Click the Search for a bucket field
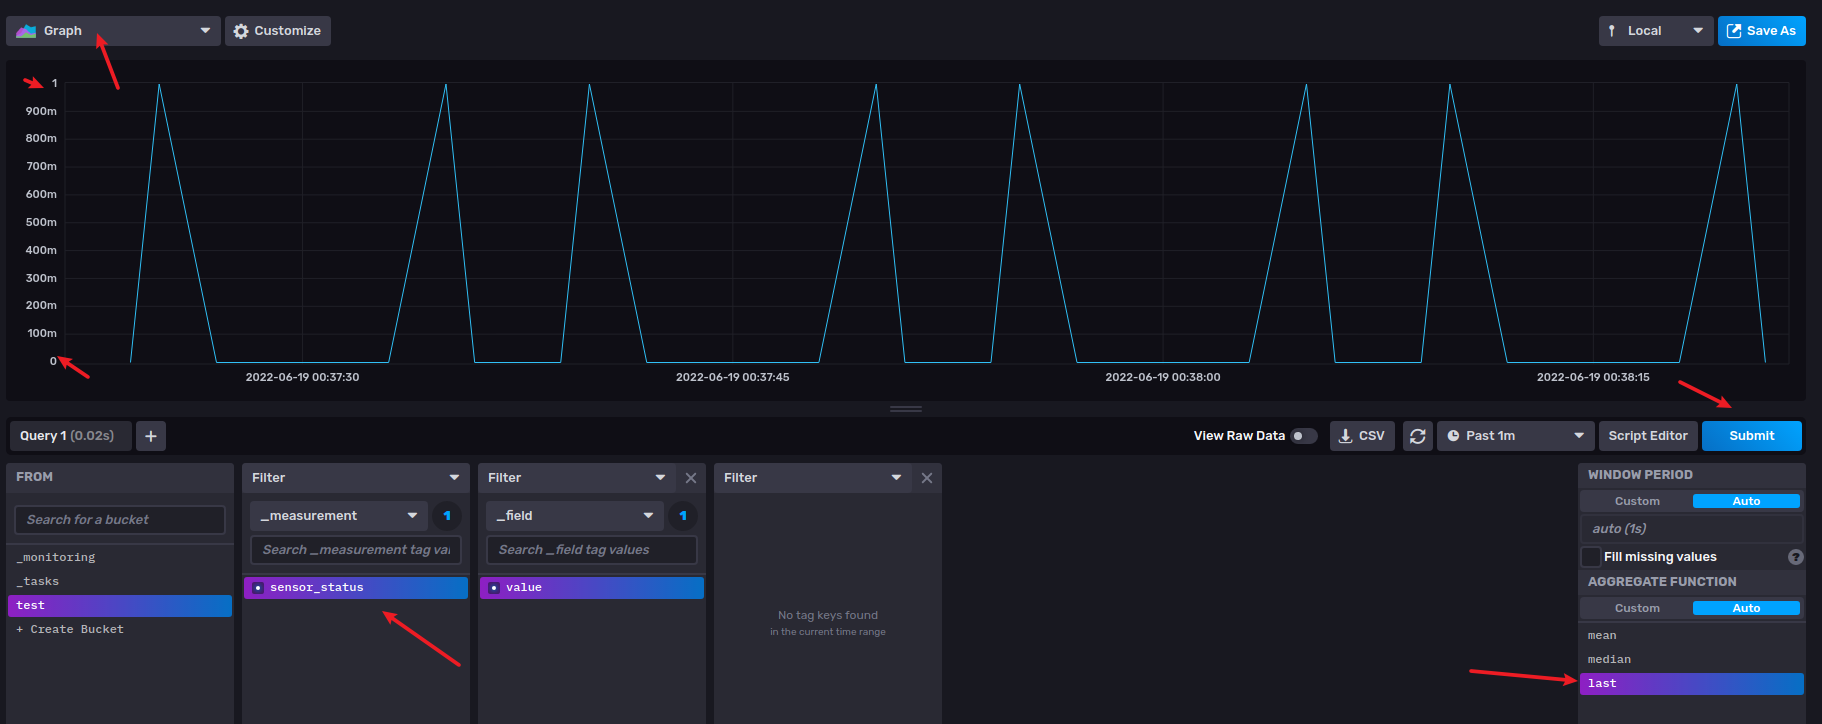Image resolution: width=1822 pixels, height=724 pixels. click(x=120, y=520)
